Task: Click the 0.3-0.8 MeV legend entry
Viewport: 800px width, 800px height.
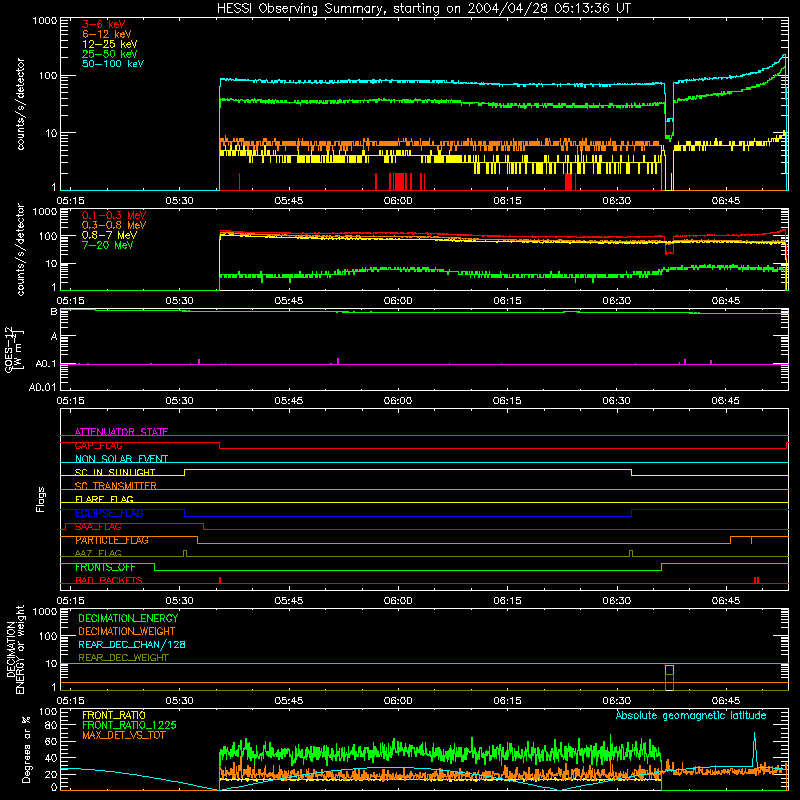Action: (x=114, y=225)
